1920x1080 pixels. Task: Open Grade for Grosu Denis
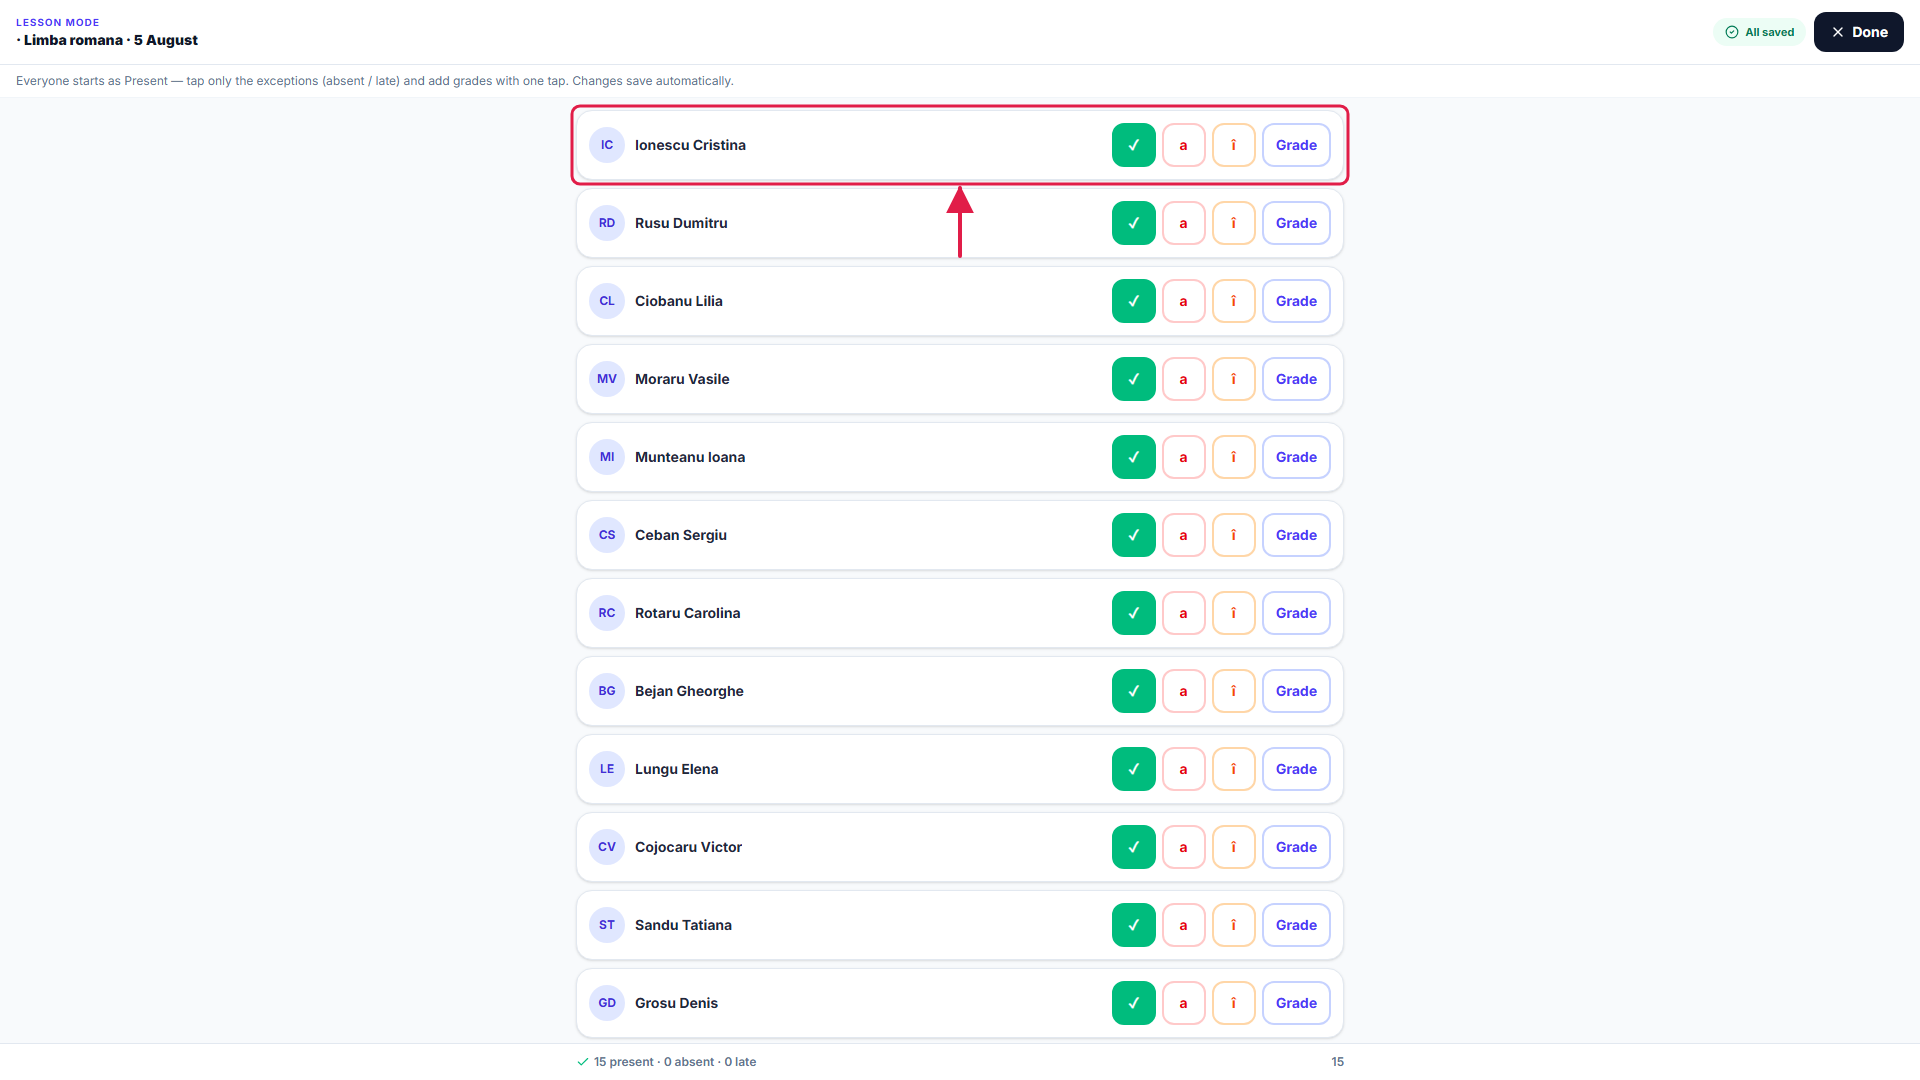(1296, 1003)
